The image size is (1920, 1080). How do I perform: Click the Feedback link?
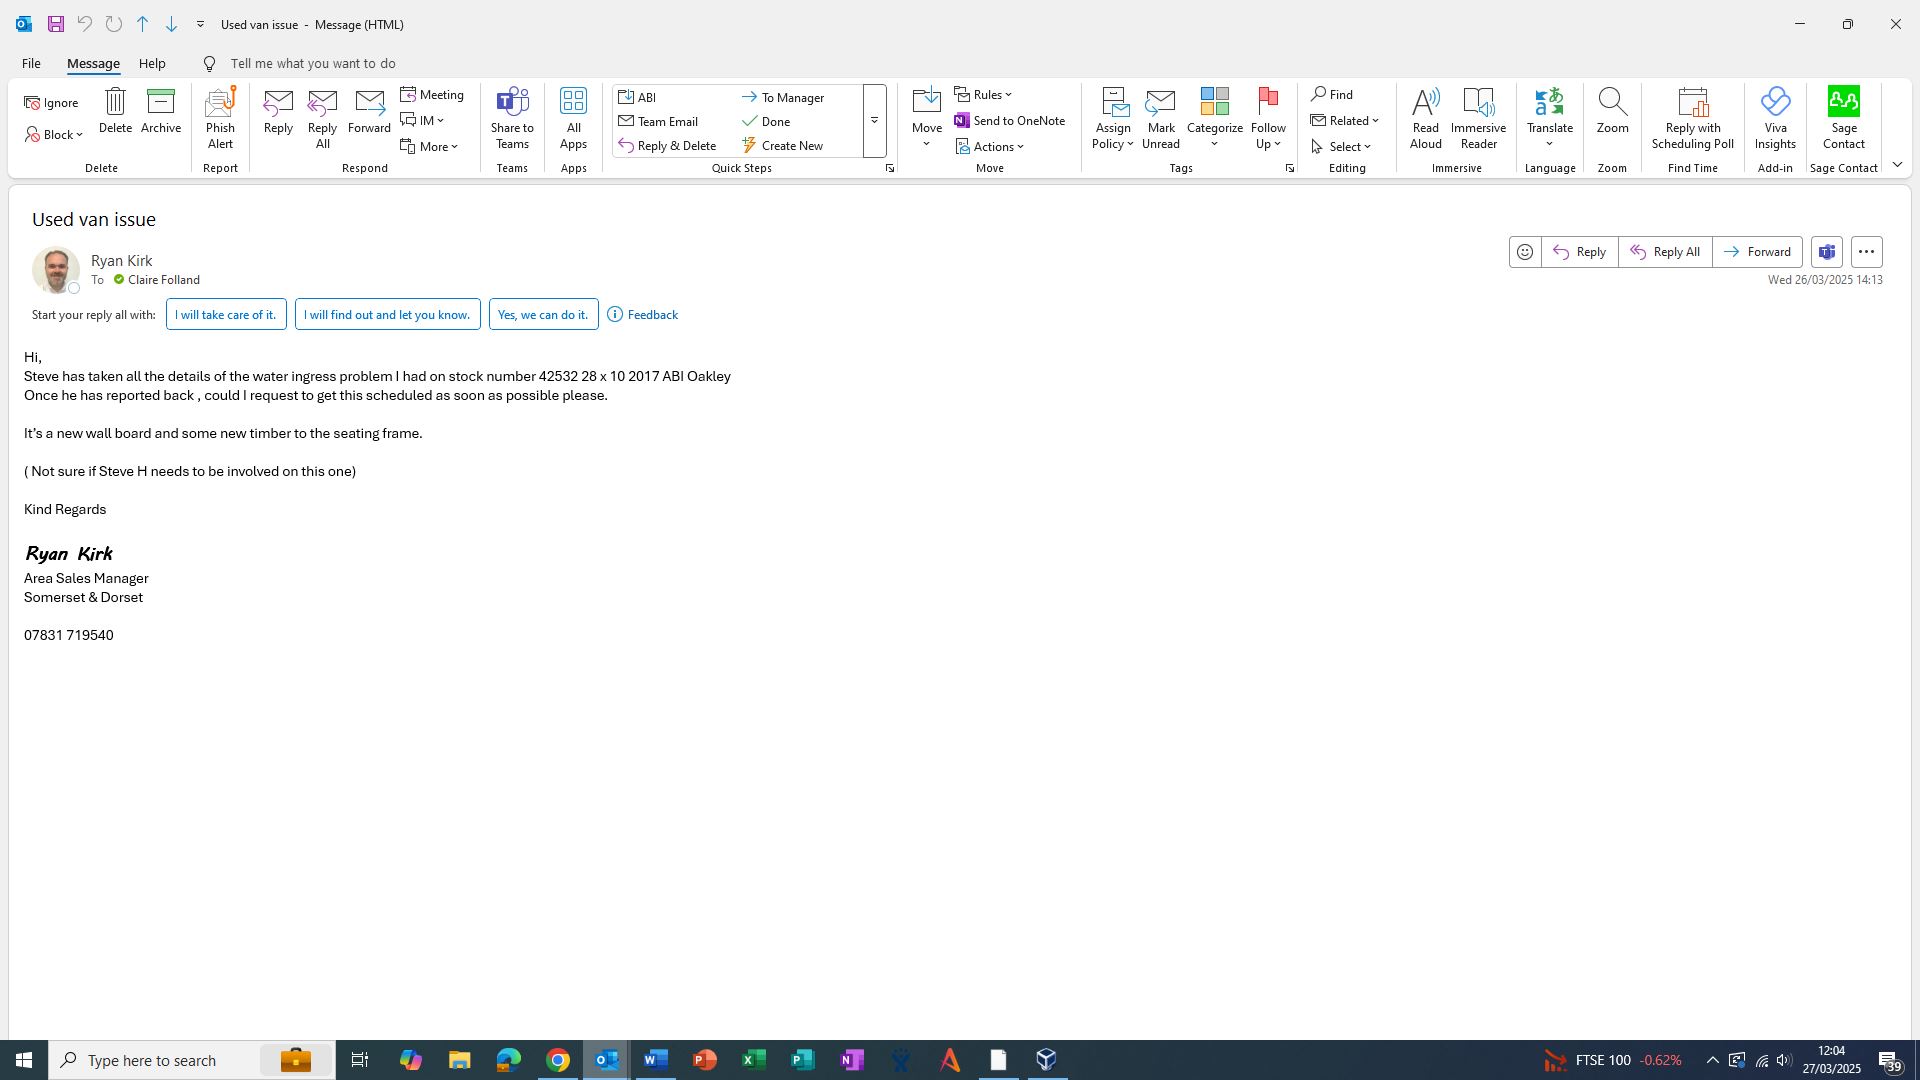pos(652,315)
